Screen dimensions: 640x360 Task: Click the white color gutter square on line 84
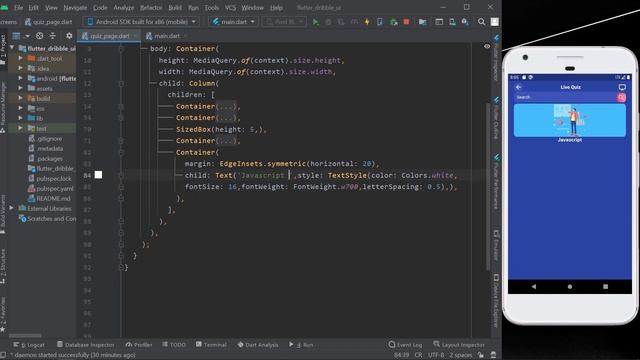click(x=98, y=175)
